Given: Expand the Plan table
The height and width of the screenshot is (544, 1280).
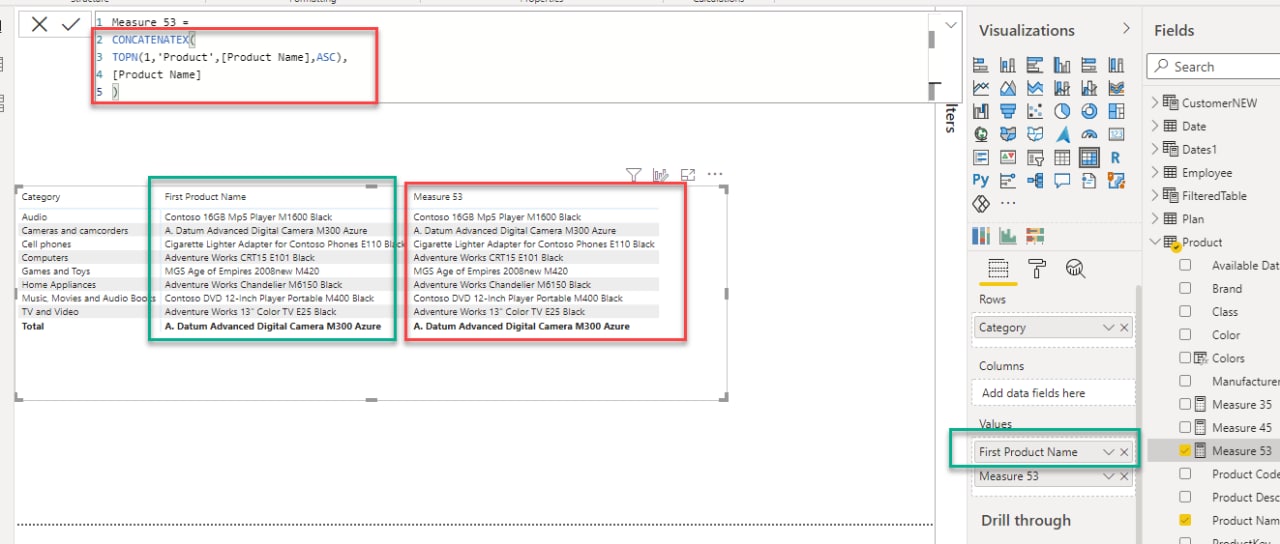Looking at the screenshot, I should (1155, 218).
